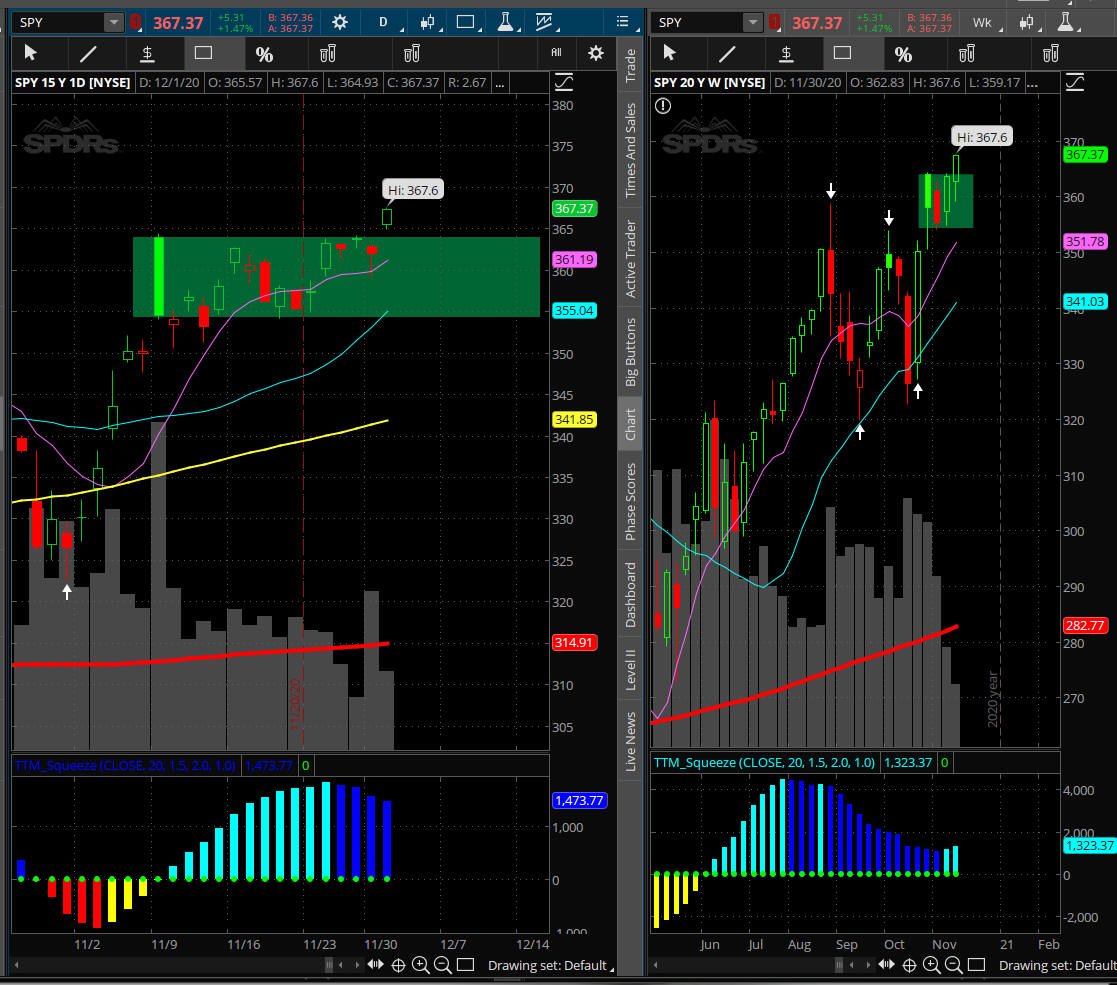Select the pointer cursor tool in left chart

[x=30, y=54]
